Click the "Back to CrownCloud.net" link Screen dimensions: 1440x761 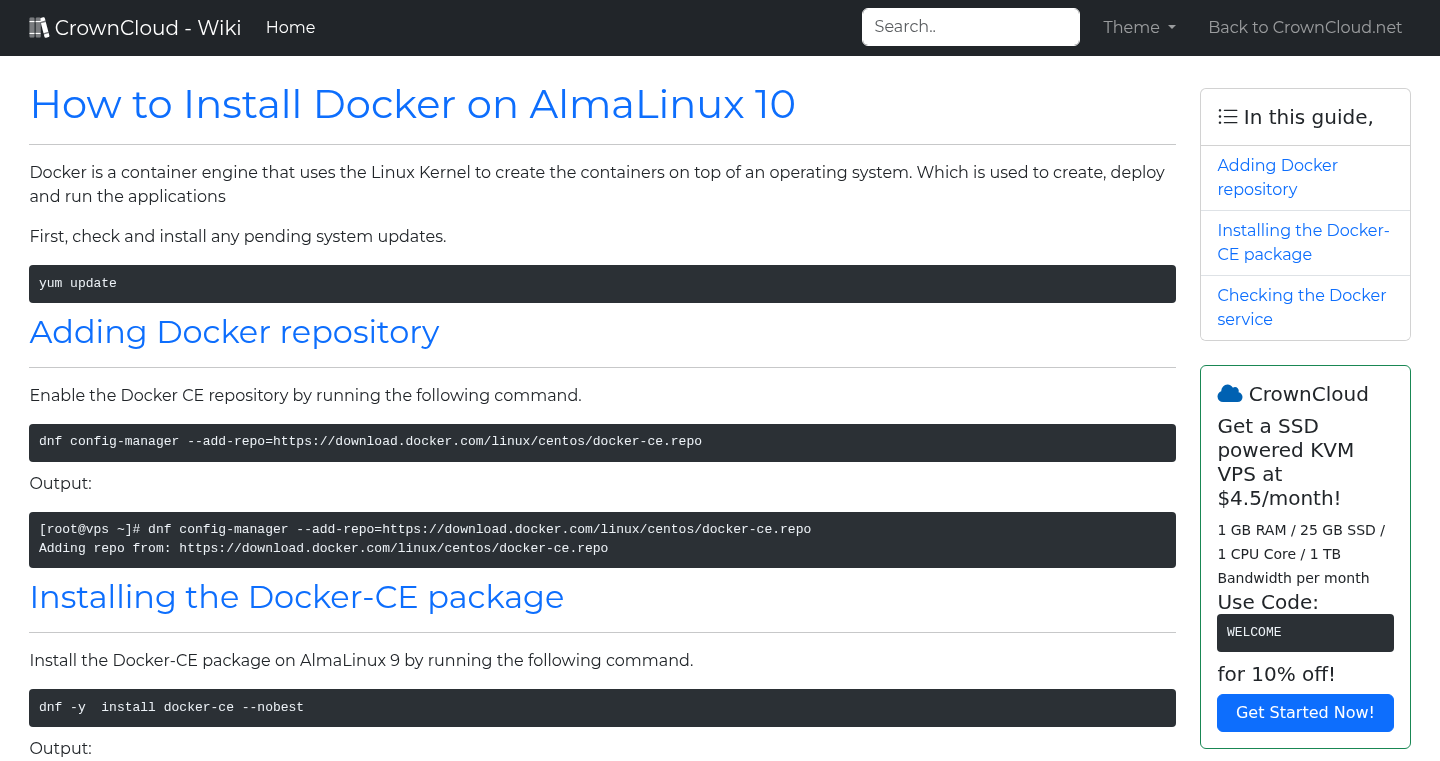(x=1305, y=27)
